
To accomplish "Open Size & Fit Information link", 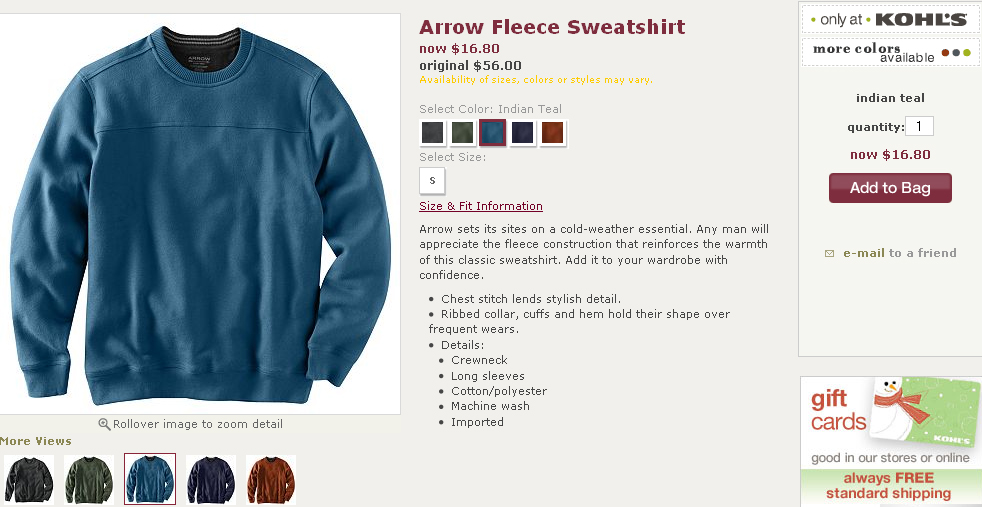I will coord(481,206).
